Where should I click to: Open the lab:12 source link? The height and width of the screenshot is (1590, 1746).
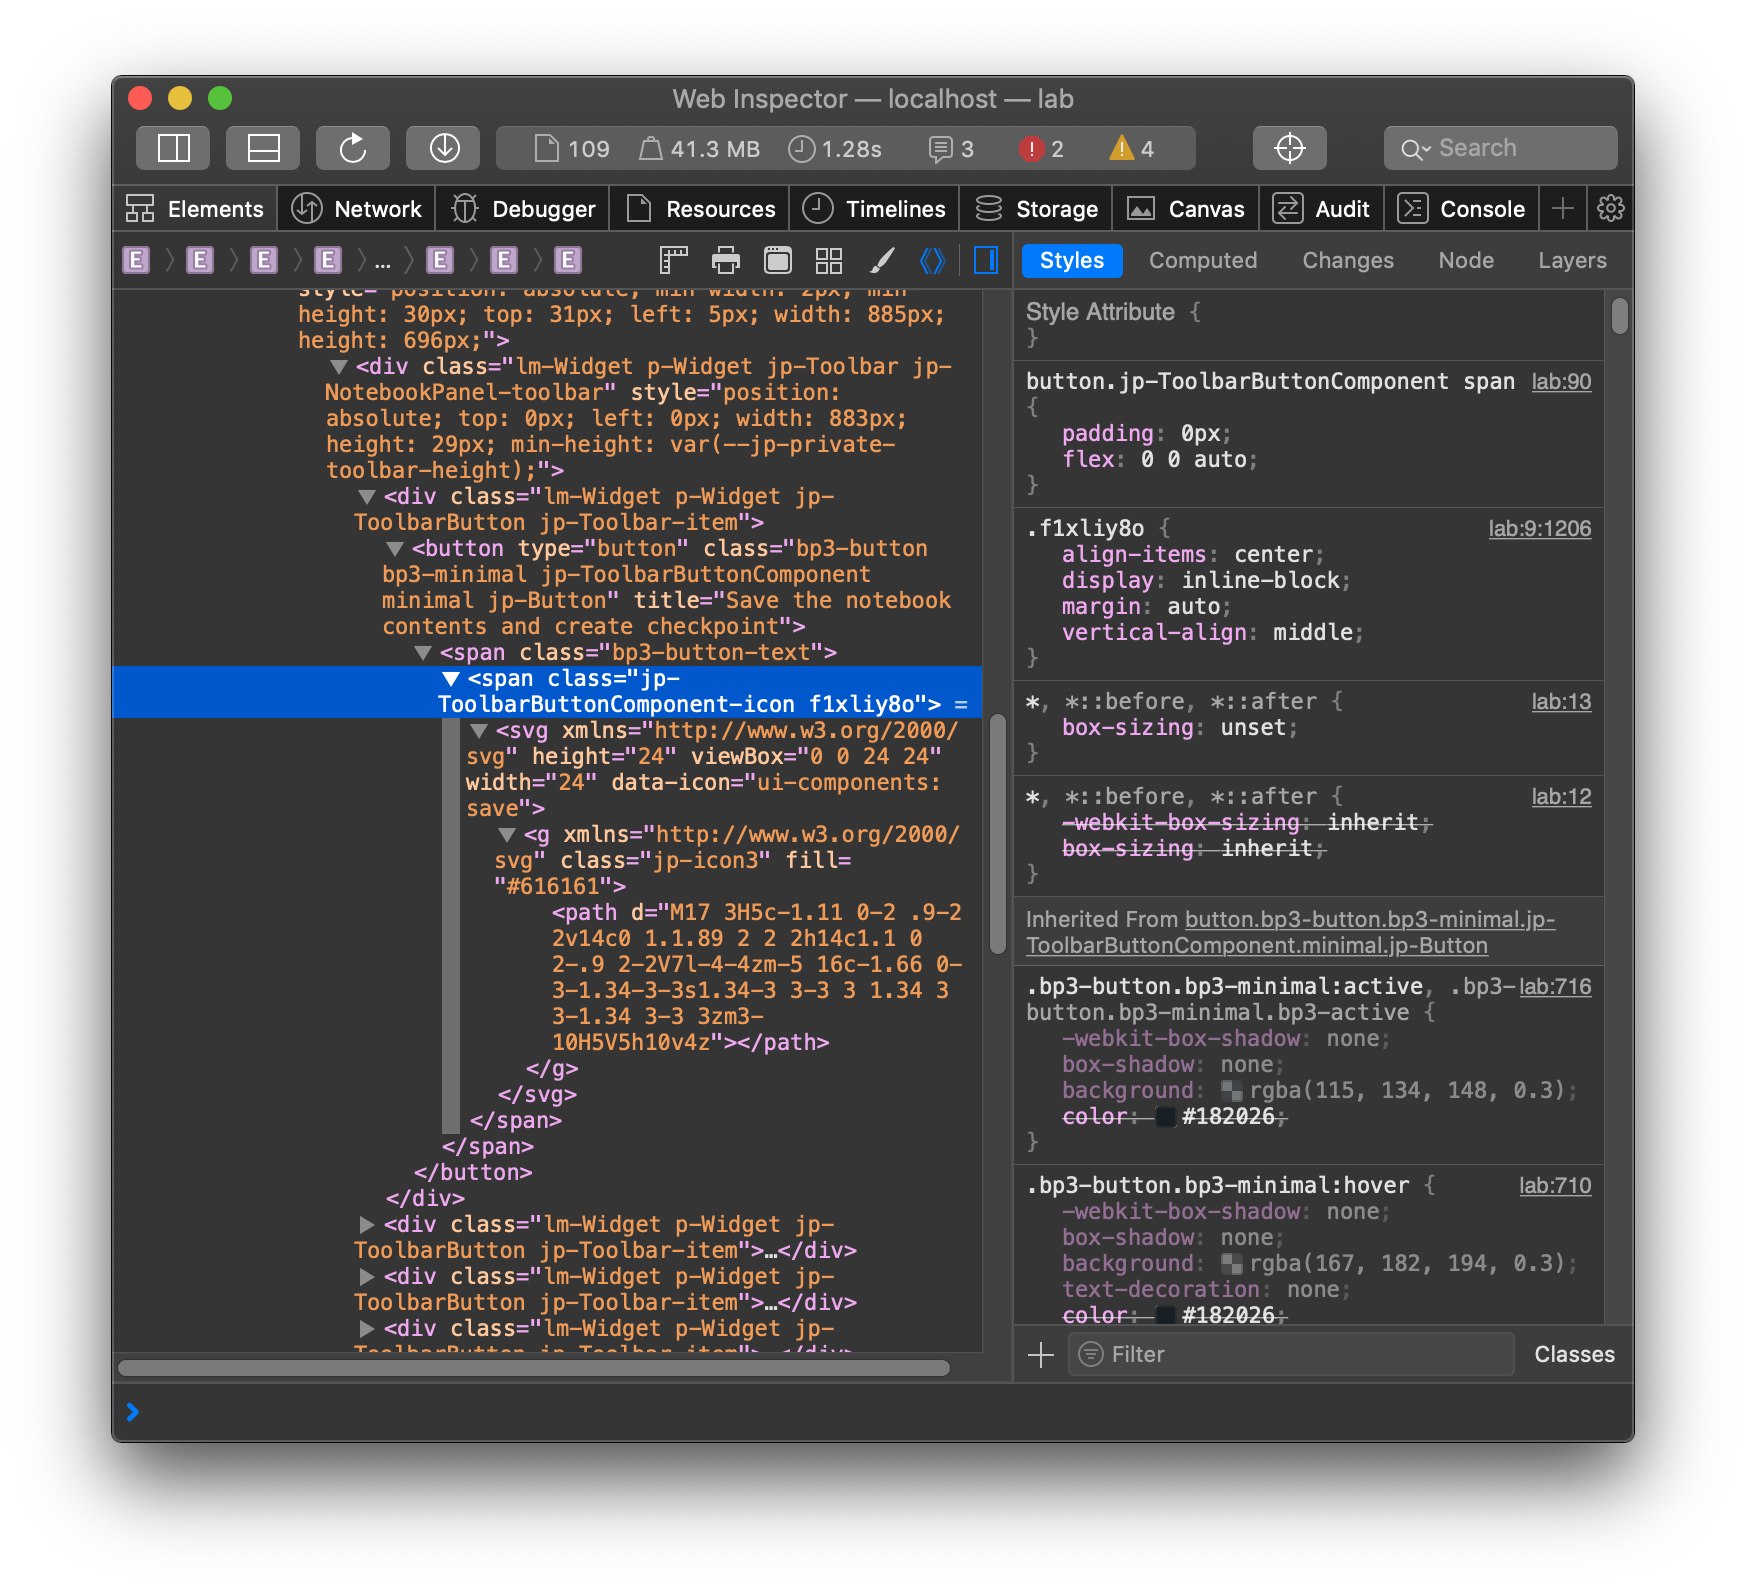pos(1561,797)
